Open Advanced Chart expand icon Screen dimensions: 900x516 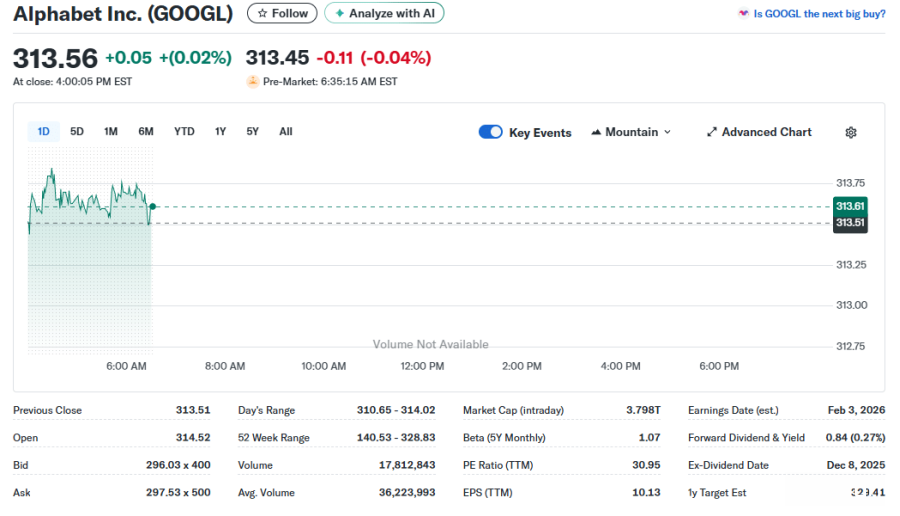click(x=712, y=132)
